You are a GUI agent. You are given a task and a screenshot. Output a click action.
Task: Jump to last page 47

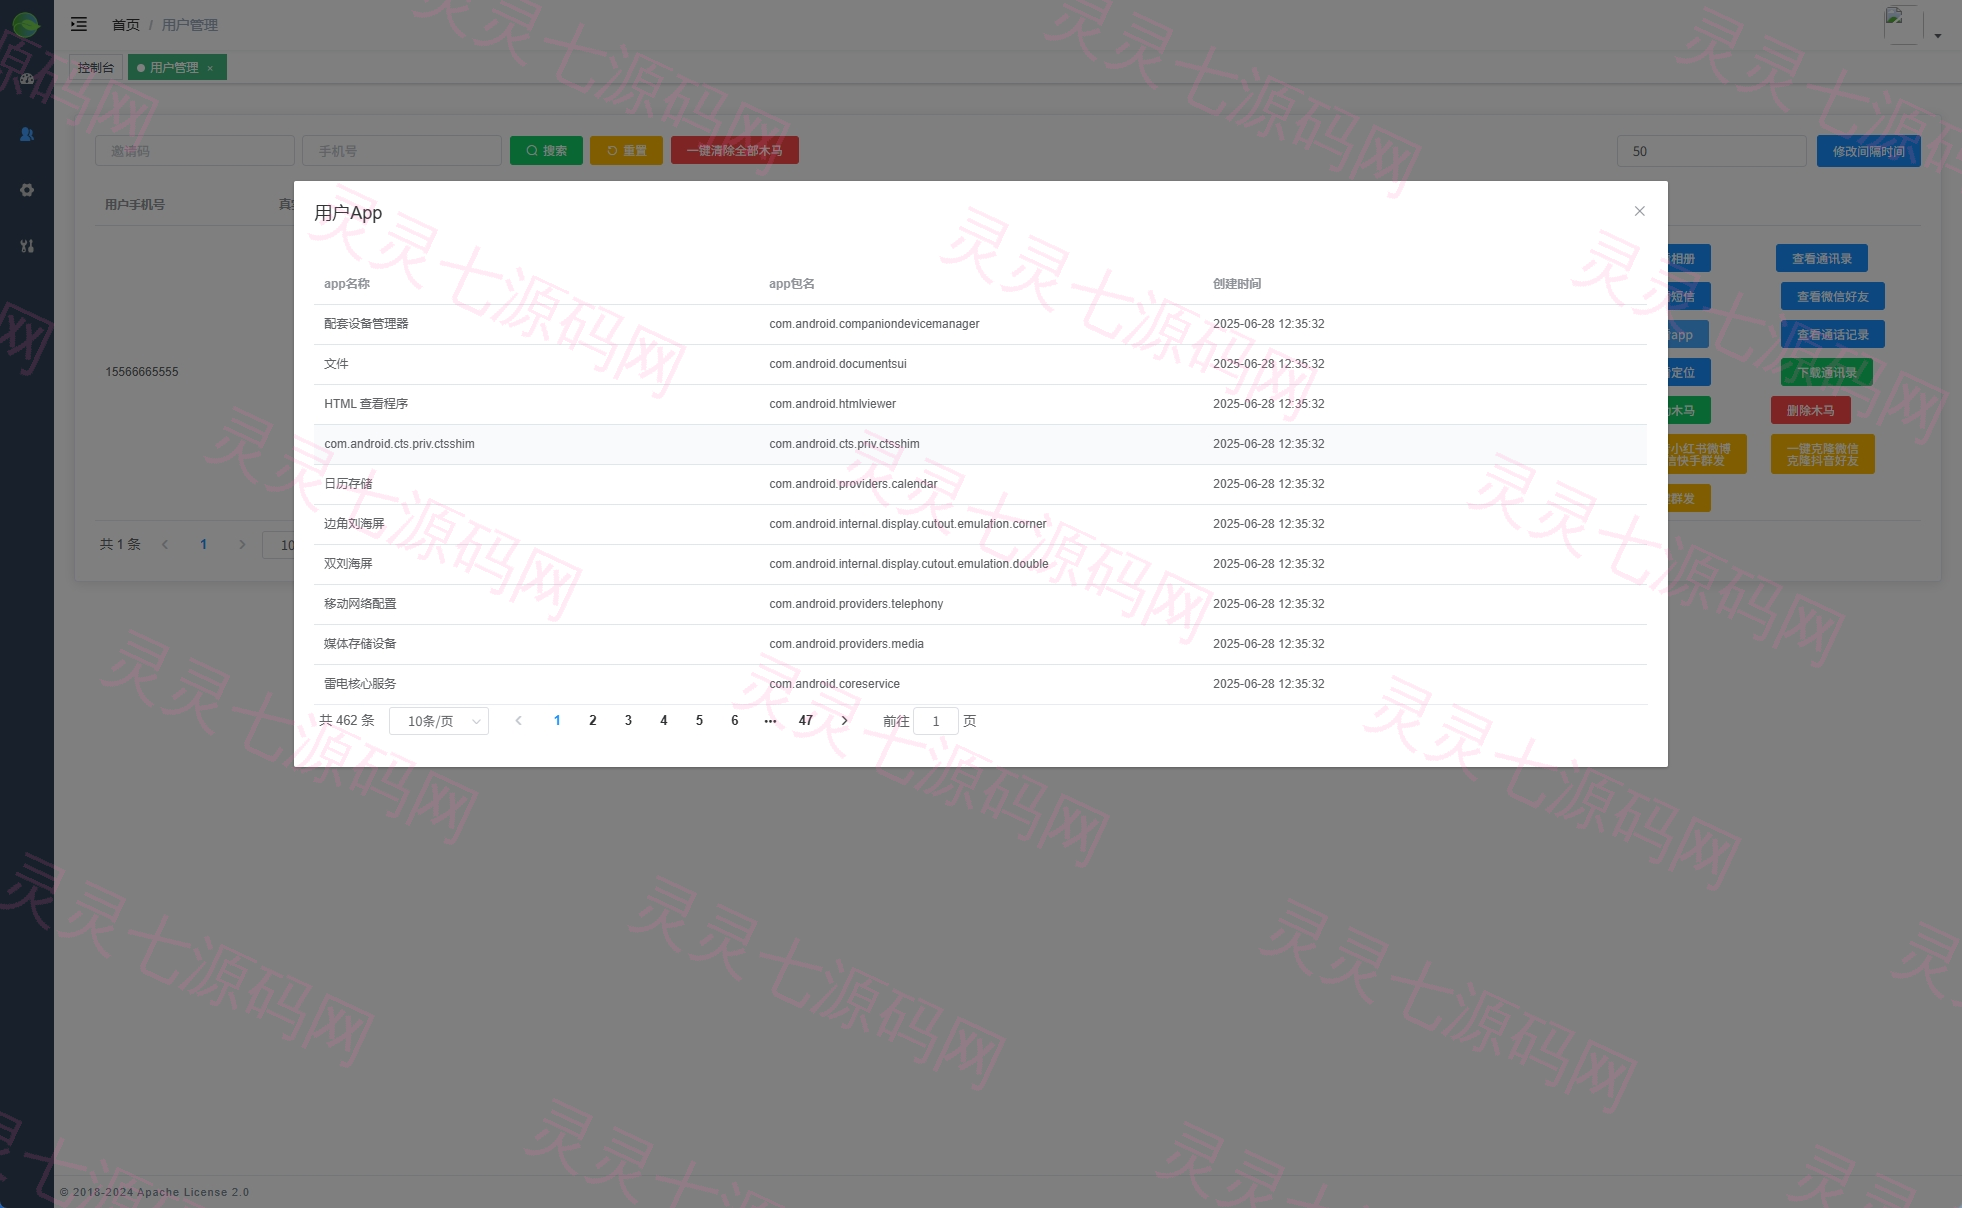tap(806, 721)
